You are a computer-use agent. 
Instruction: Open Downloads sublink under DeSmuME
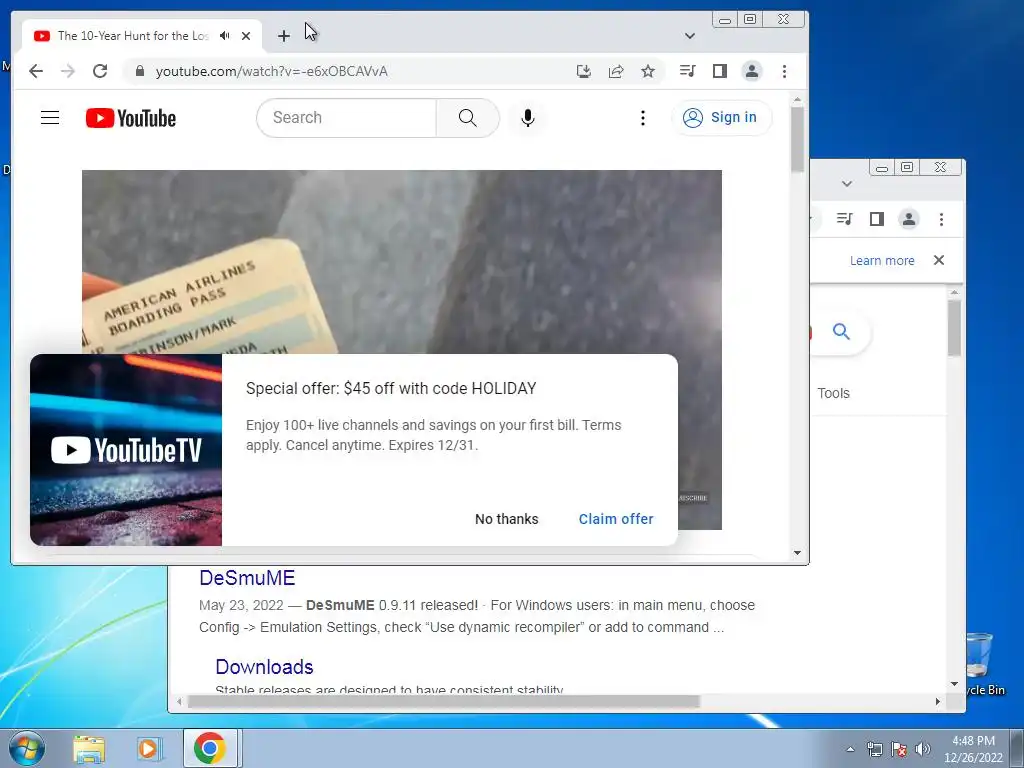click(264, 667)
